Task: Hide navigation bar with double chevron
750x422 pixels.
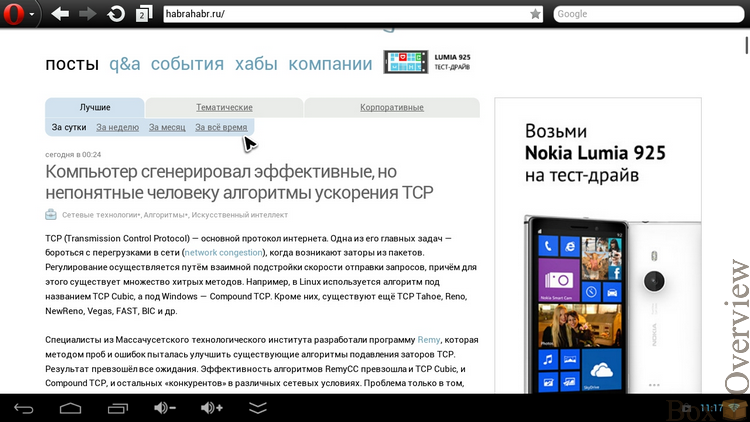Action: point(258,408)
